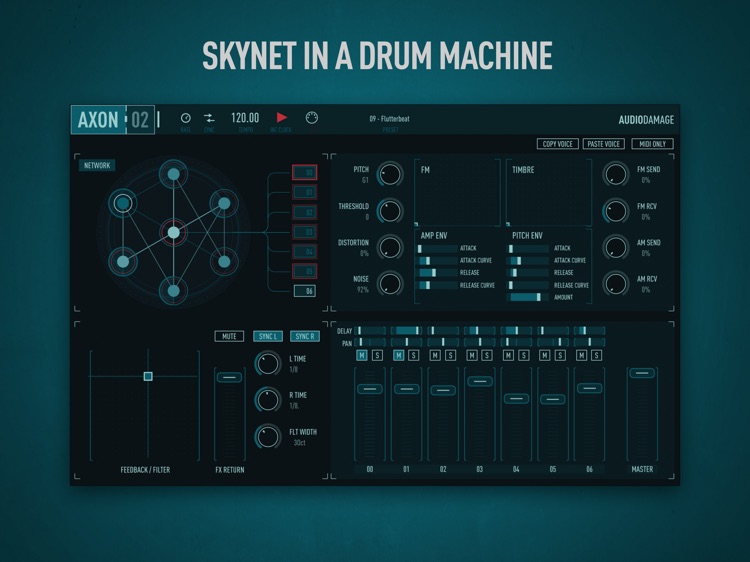Select the center network node
The image size is (750, 562).
point(173,232)
